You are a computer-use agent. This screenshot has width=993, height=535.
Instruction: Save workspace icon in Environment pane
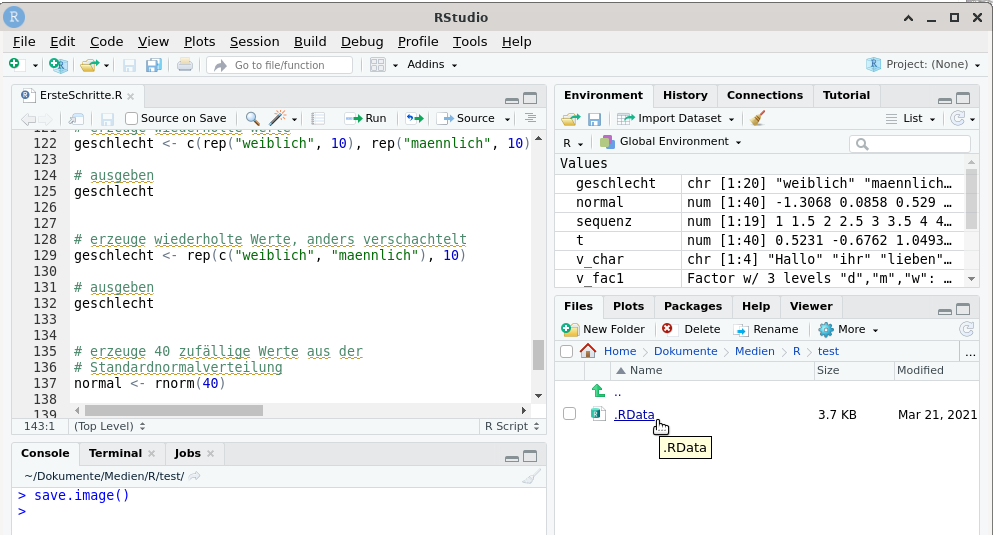[x=594, y=118]
